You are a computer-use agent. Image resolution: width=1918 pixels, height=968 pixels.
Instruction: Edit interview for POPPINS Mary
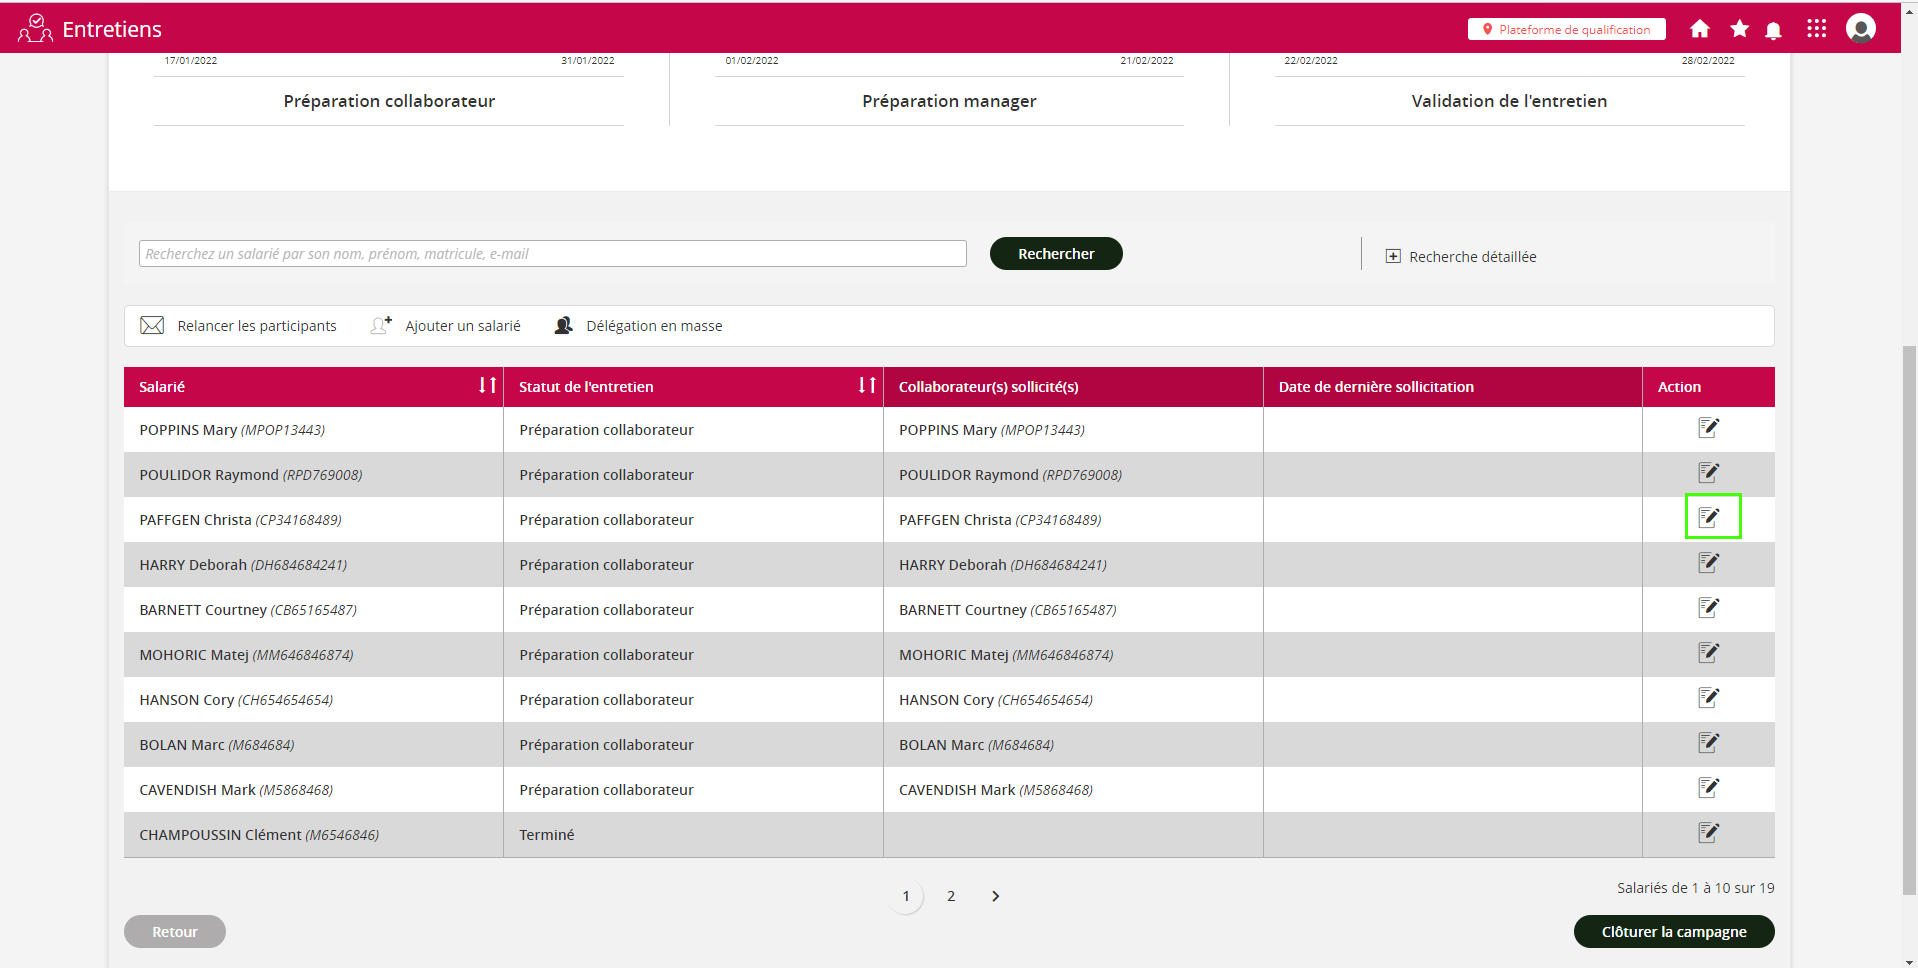[x=1708, y=428]
